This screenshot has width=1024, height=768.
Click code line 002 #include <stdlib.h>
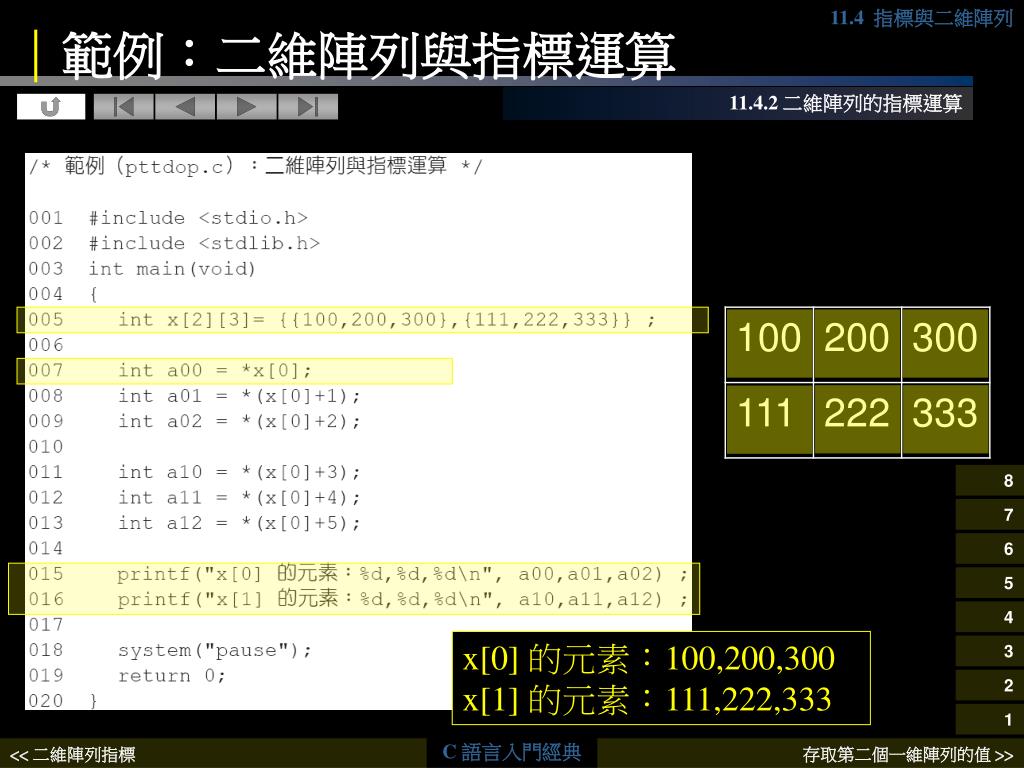pos(174,244)
